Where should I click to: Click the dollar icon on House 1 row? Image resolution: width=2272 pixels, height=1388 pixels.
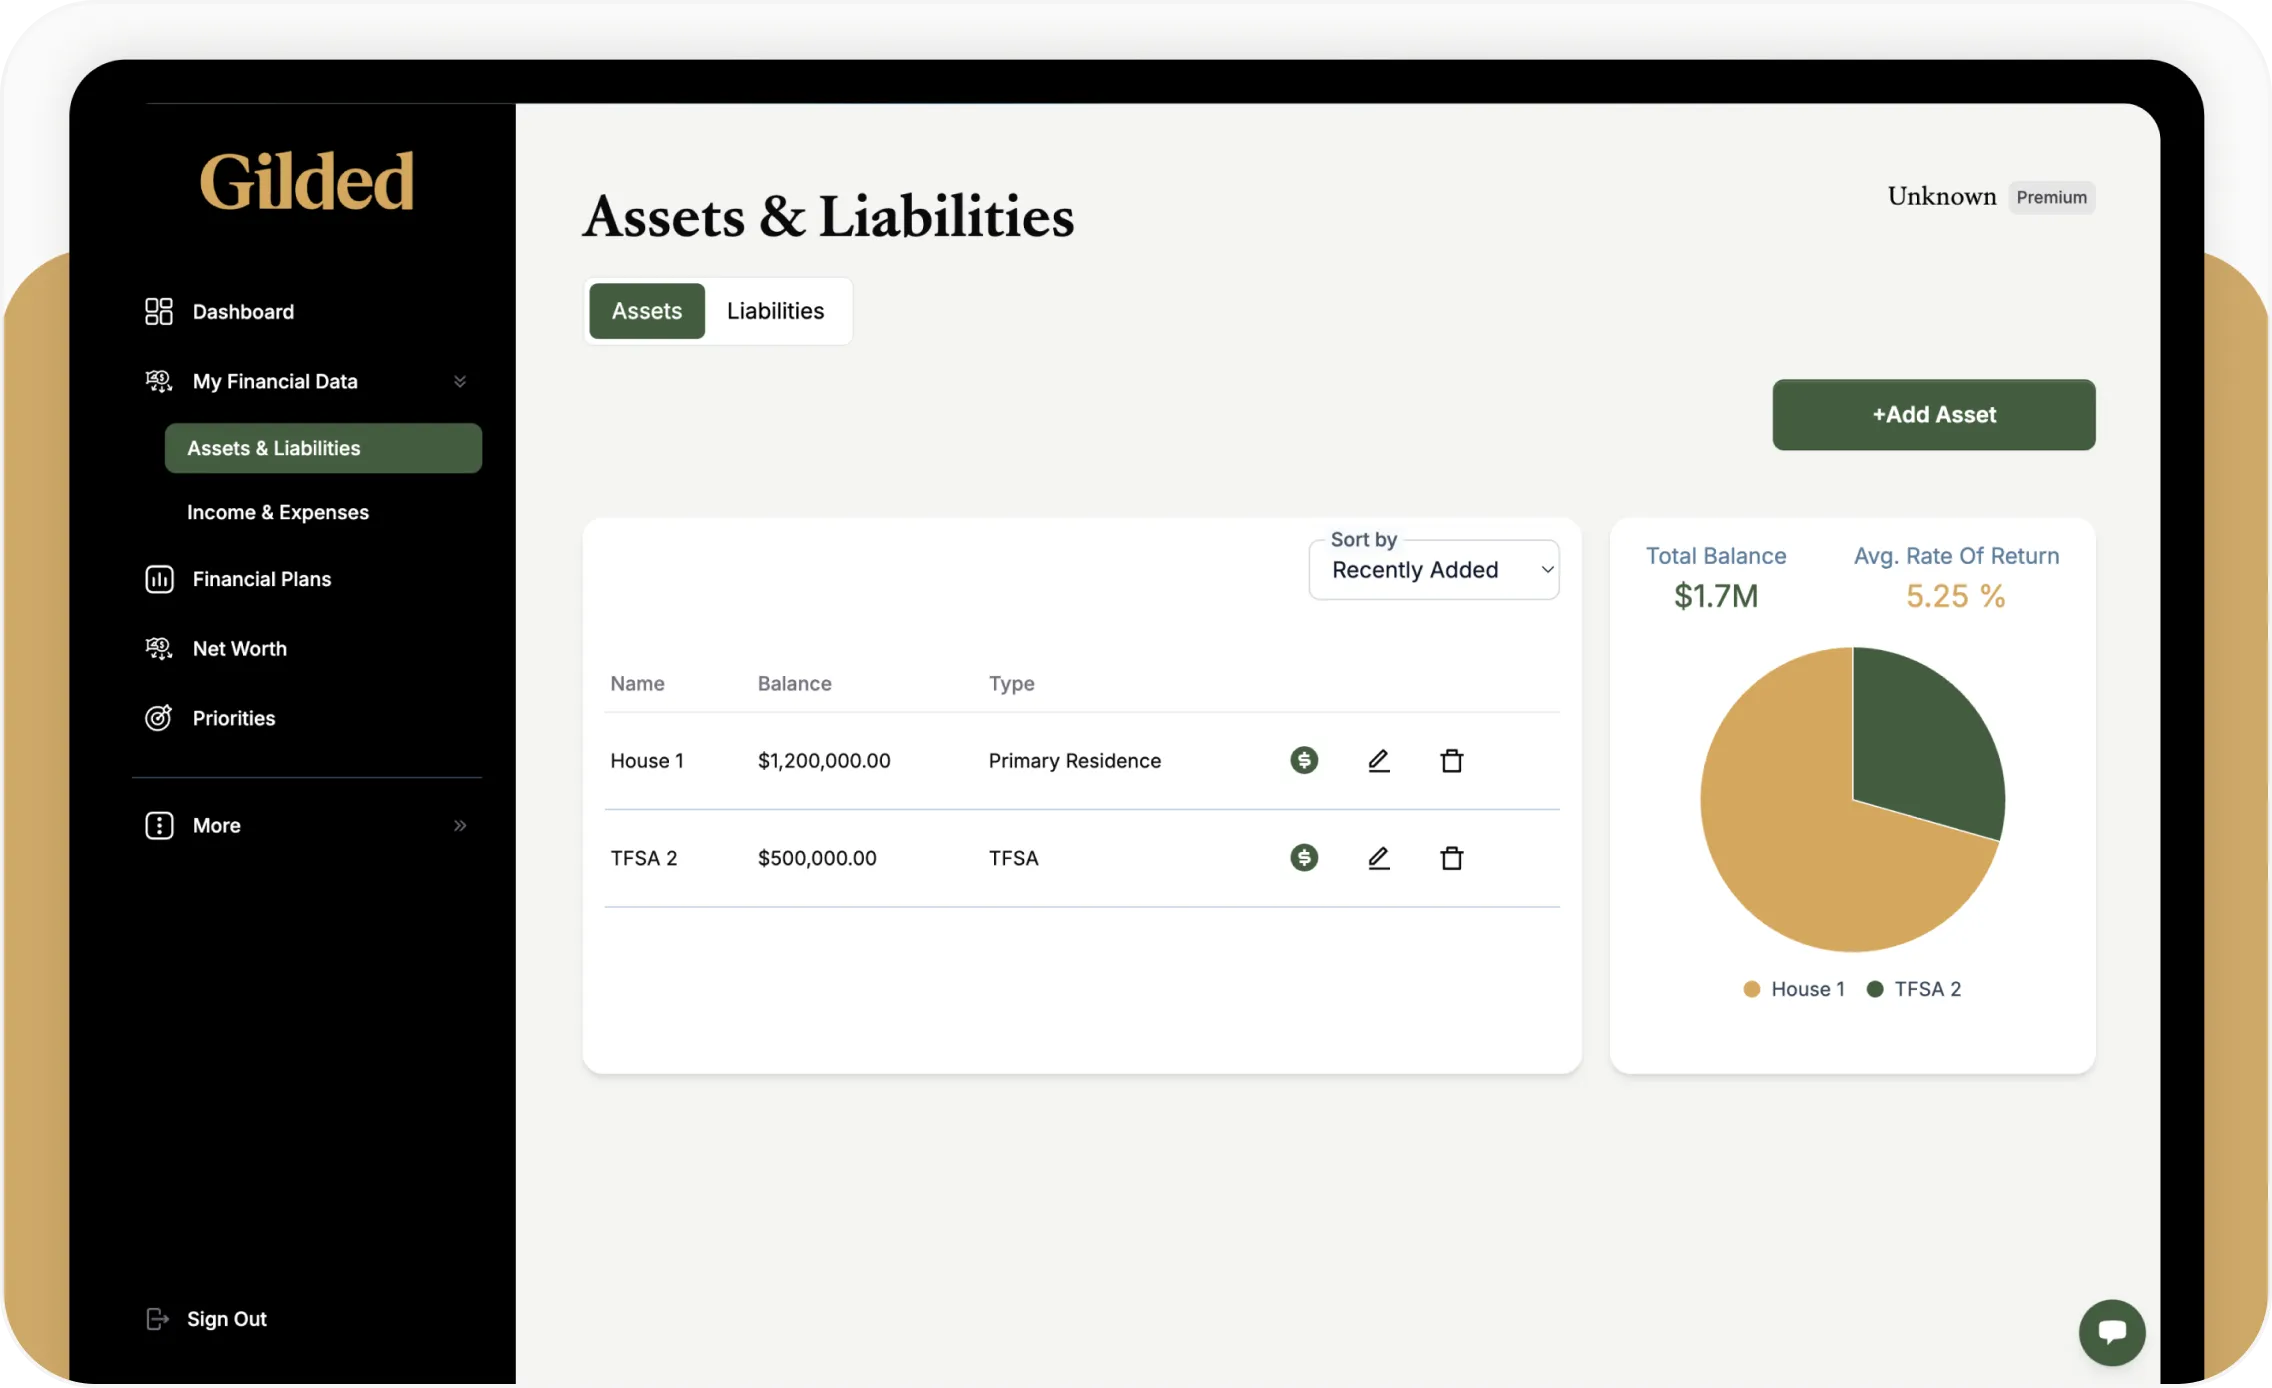(x=1303, y=760)
